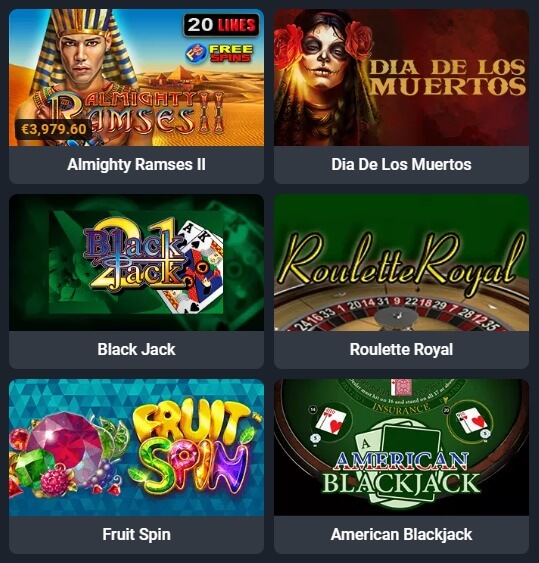Open the Dia De Los Muertos thumbnail
This screenshot has width=539, height=563.
coord(401,77)
